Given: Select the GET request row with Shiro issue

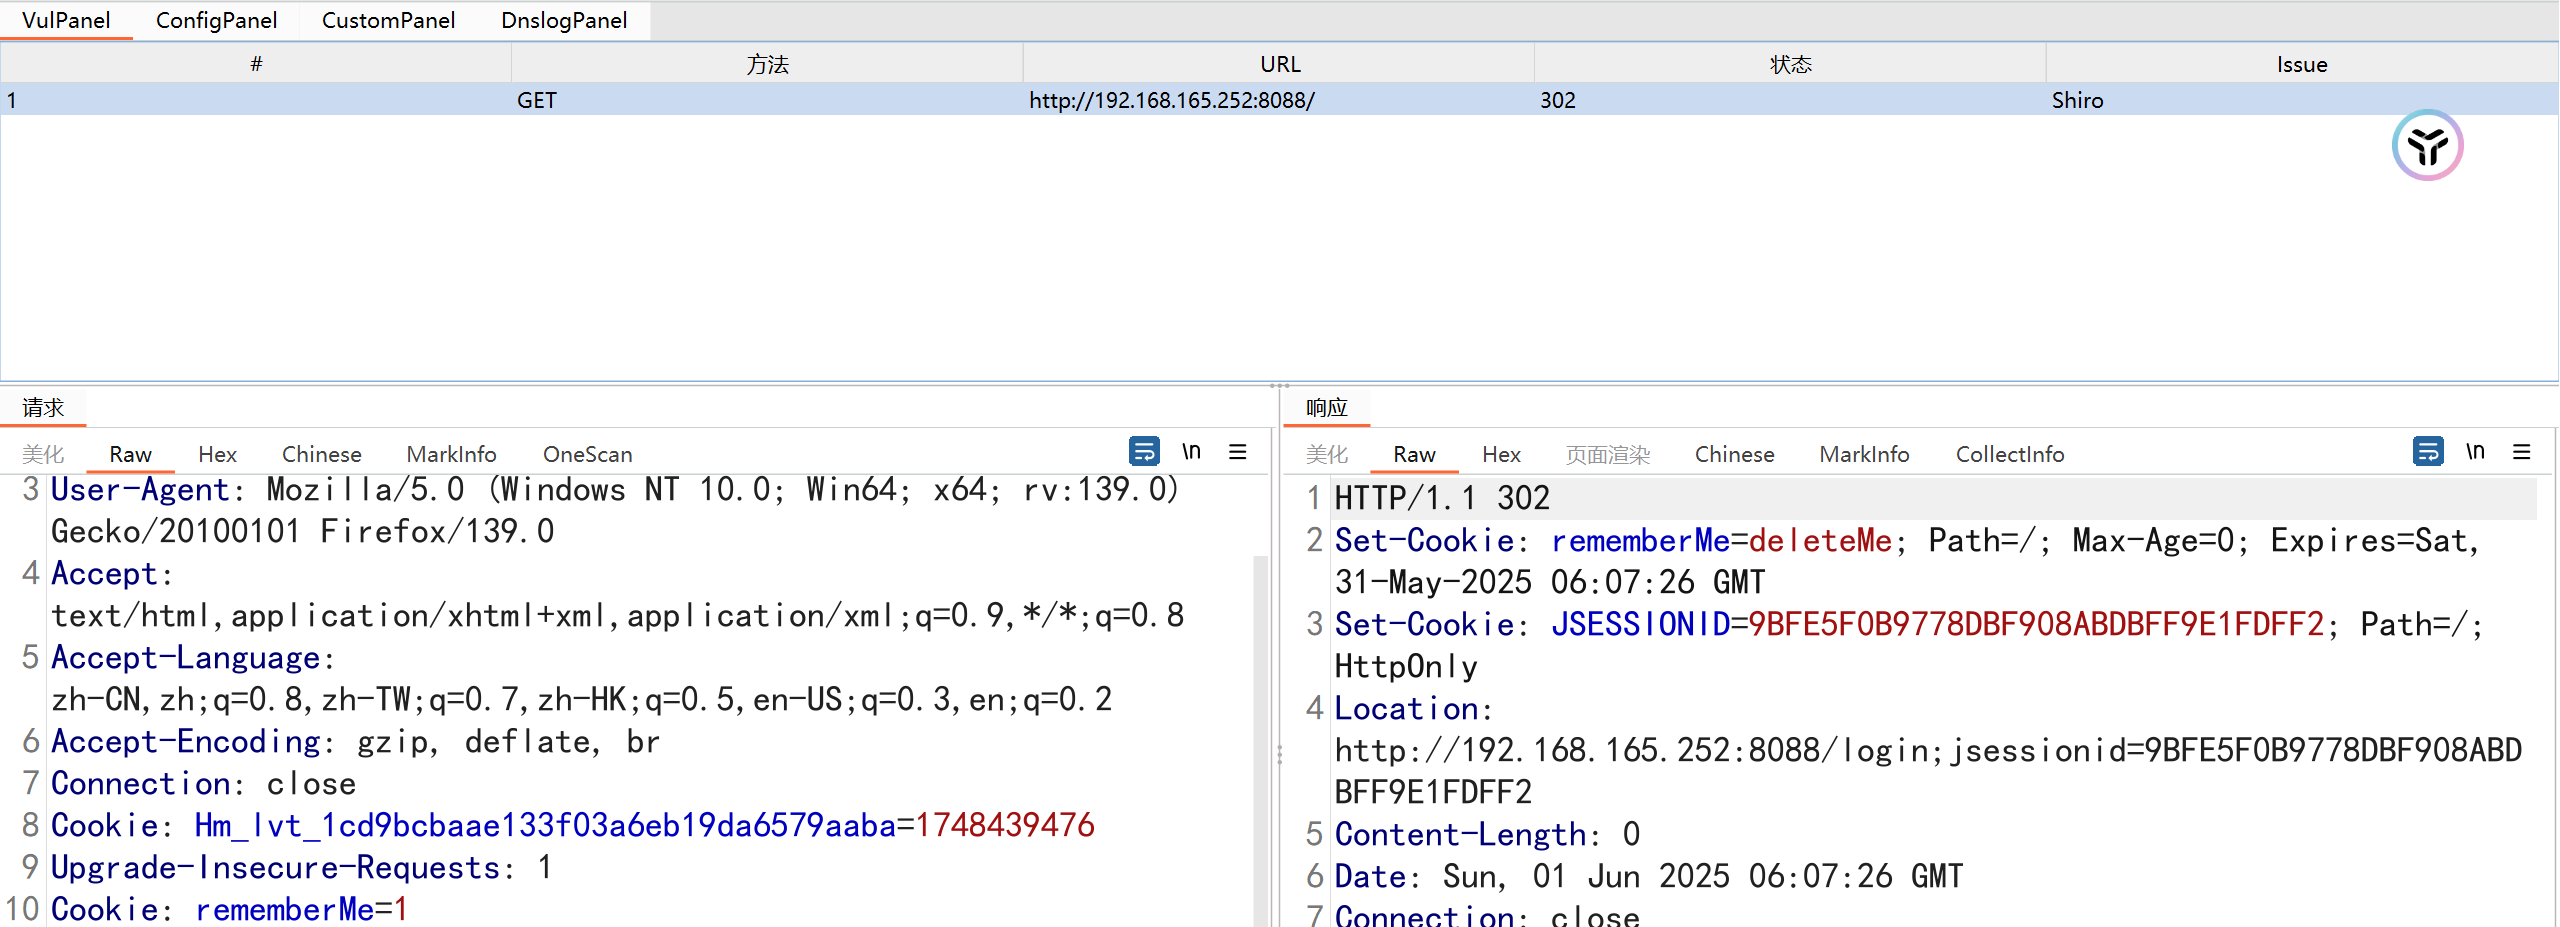Looking at the screenshot, I should (x=1278, y=100).
